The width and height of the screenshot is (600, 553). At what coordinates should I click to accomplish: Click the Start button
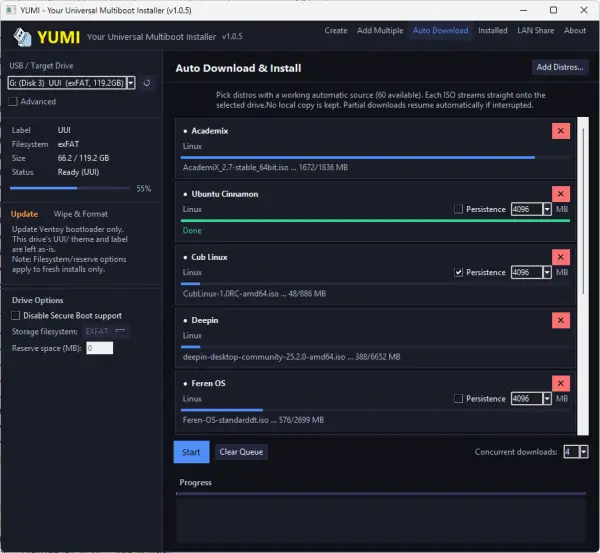click(191, 452)
